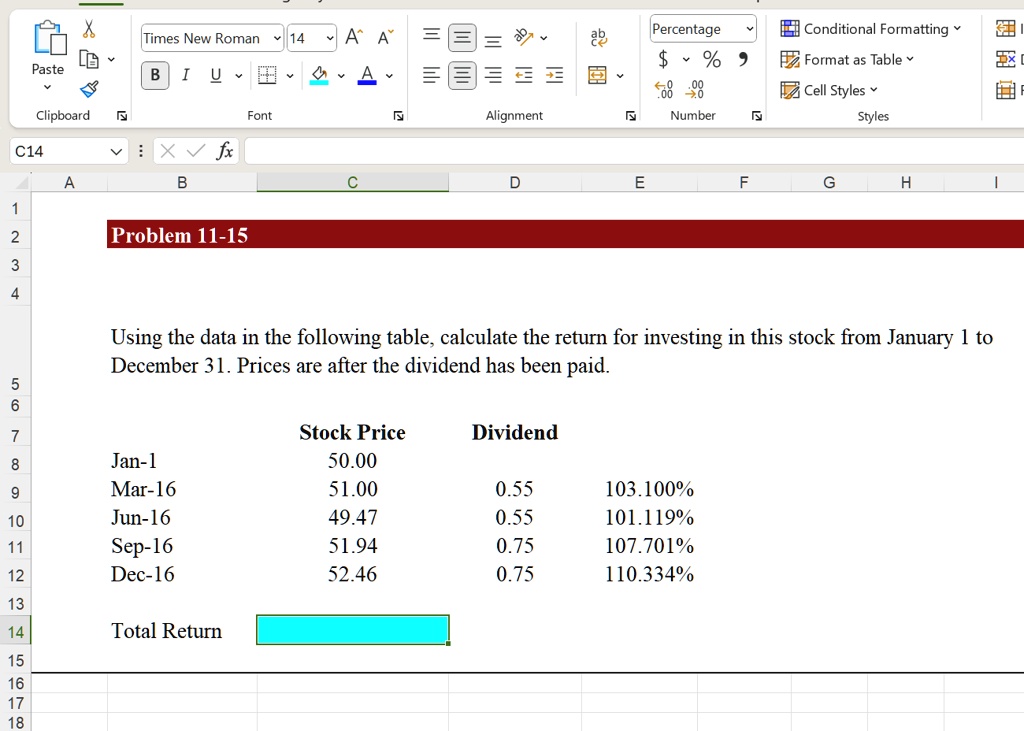
Task: Toggle Bold formatting
Action: [155, 75]
